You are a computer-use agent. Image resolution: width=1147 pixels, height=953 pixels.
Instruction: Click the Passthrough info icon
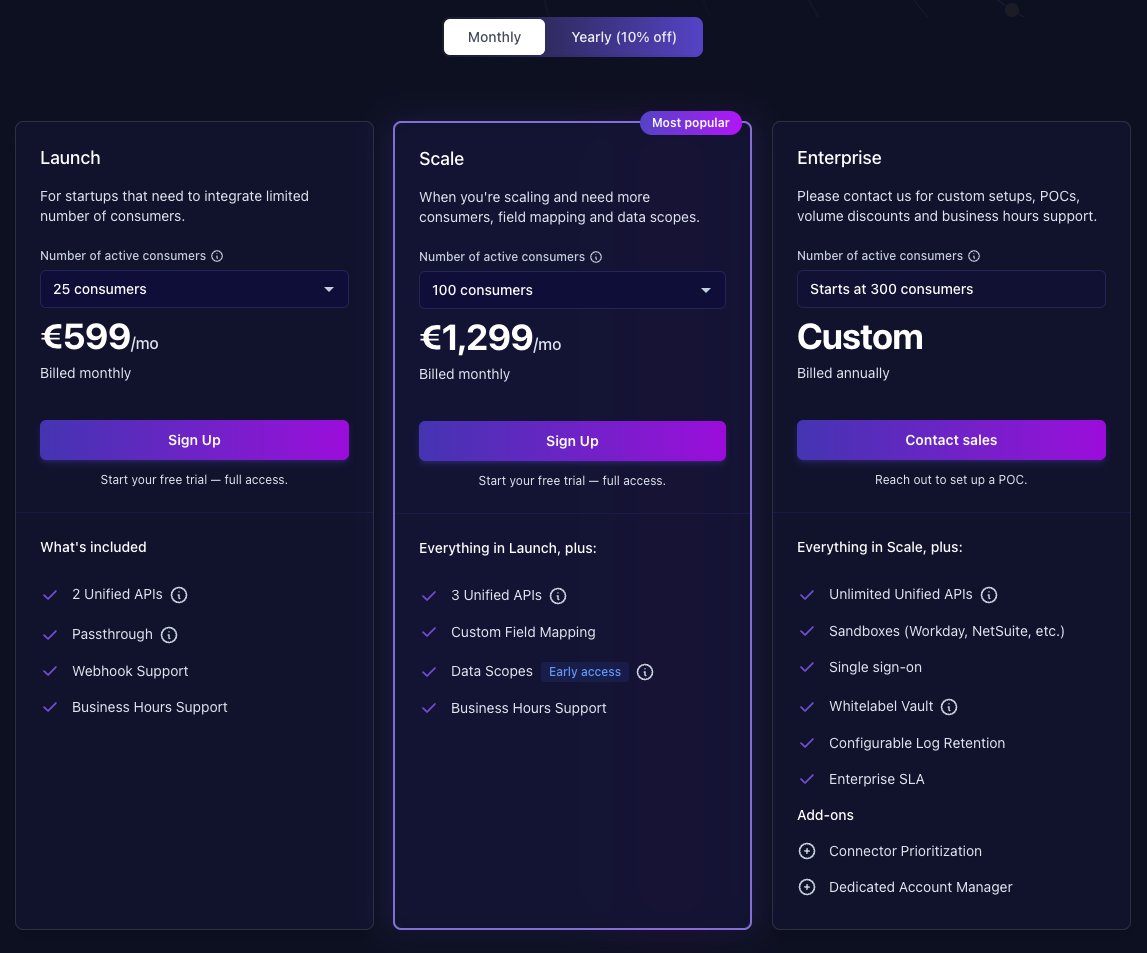168,634
